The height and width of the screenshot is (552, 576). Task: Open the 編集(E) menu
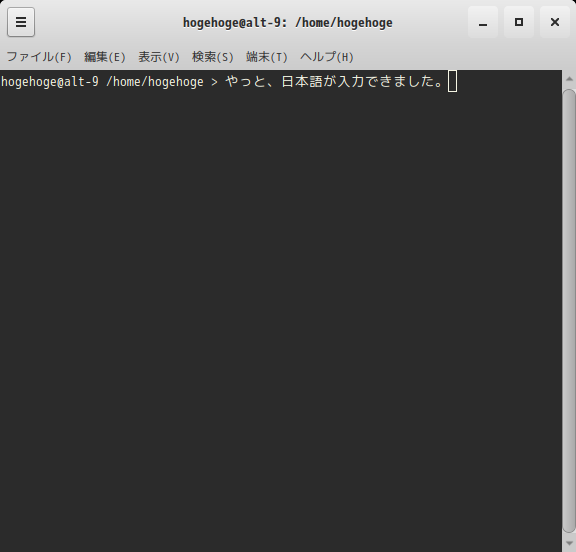click(105, 57)
